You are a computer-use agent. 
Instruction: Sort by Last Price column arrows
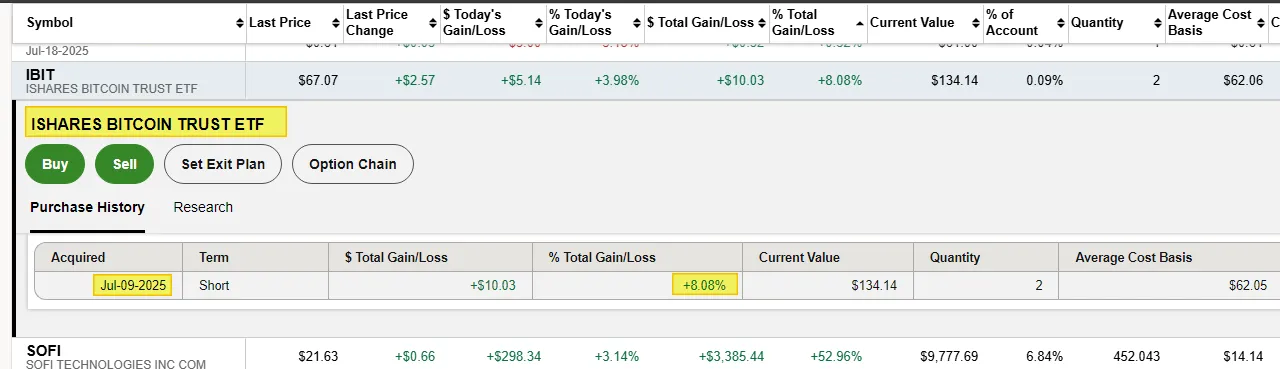click(335, 23)
